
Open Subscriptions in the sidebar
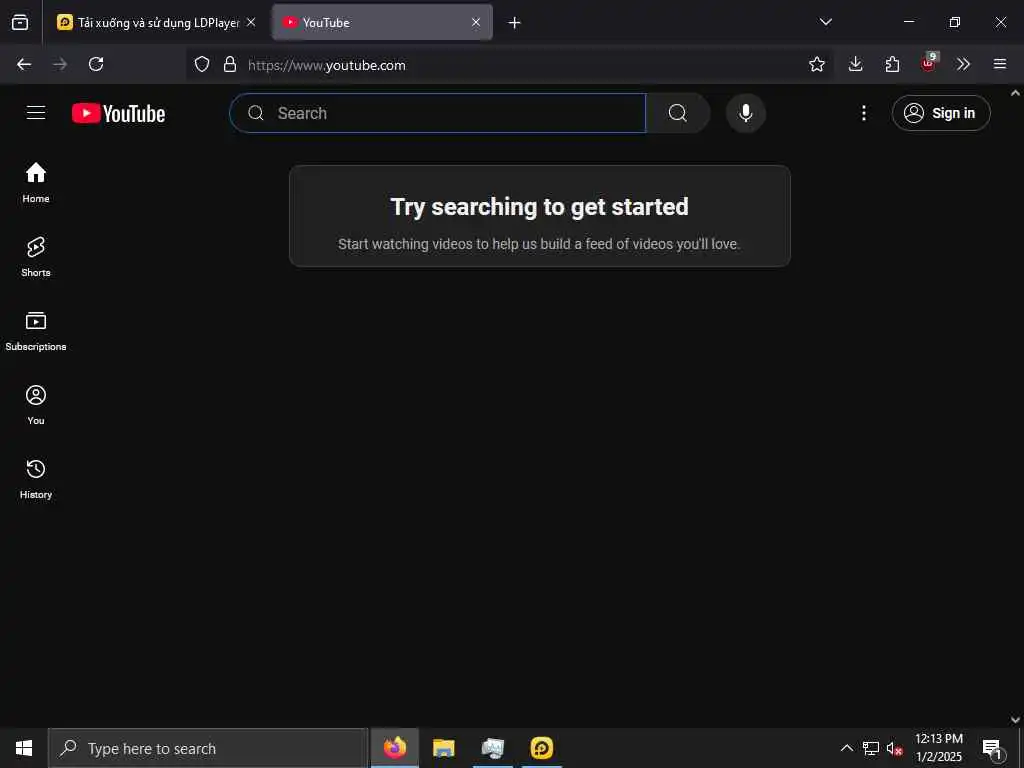[x=36, y=331]
